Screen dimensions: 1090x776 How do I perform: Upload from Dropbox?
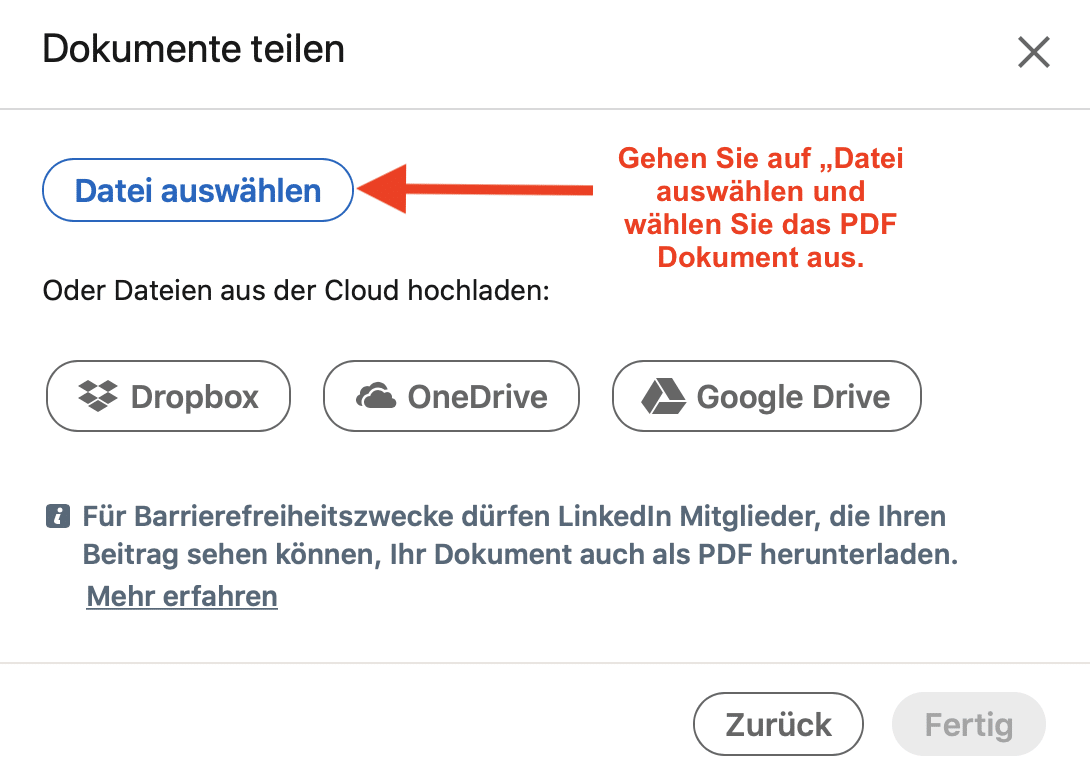168,396
